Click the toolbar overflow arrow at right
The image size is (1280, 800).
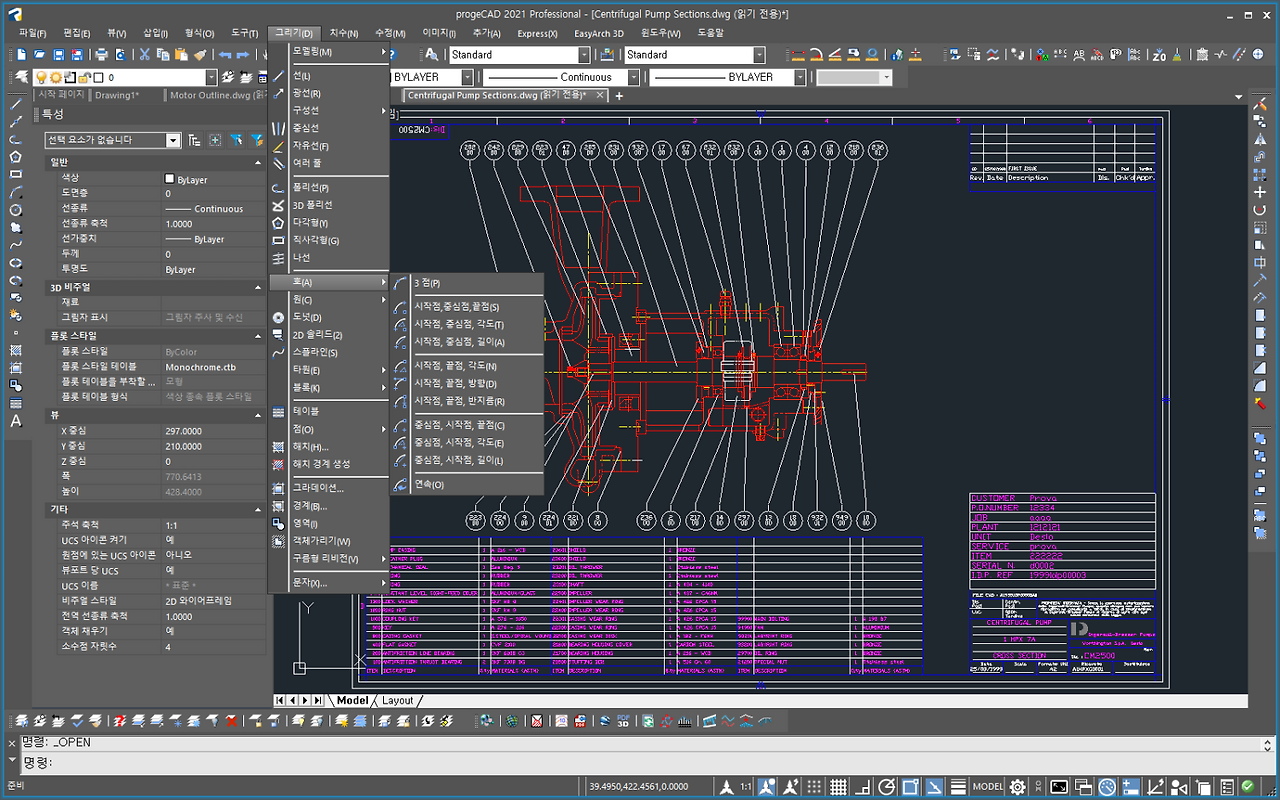tap(1237, 98)
